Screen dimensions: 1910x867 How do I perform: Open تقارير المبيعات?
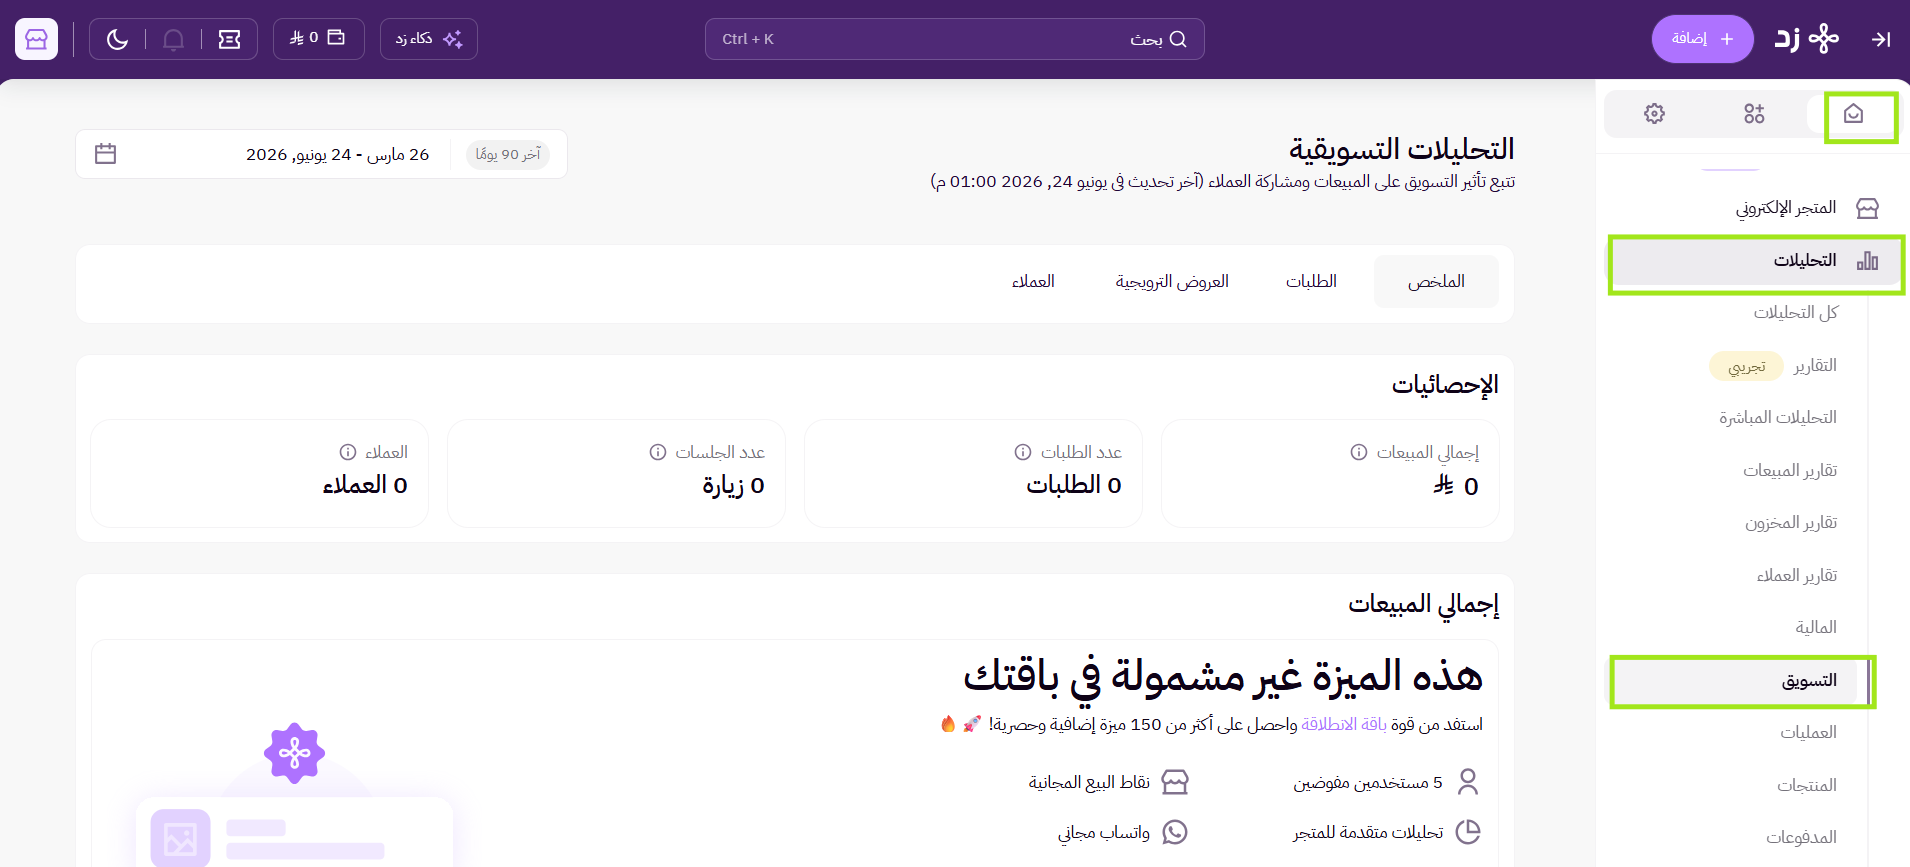tap(1790, 470)
